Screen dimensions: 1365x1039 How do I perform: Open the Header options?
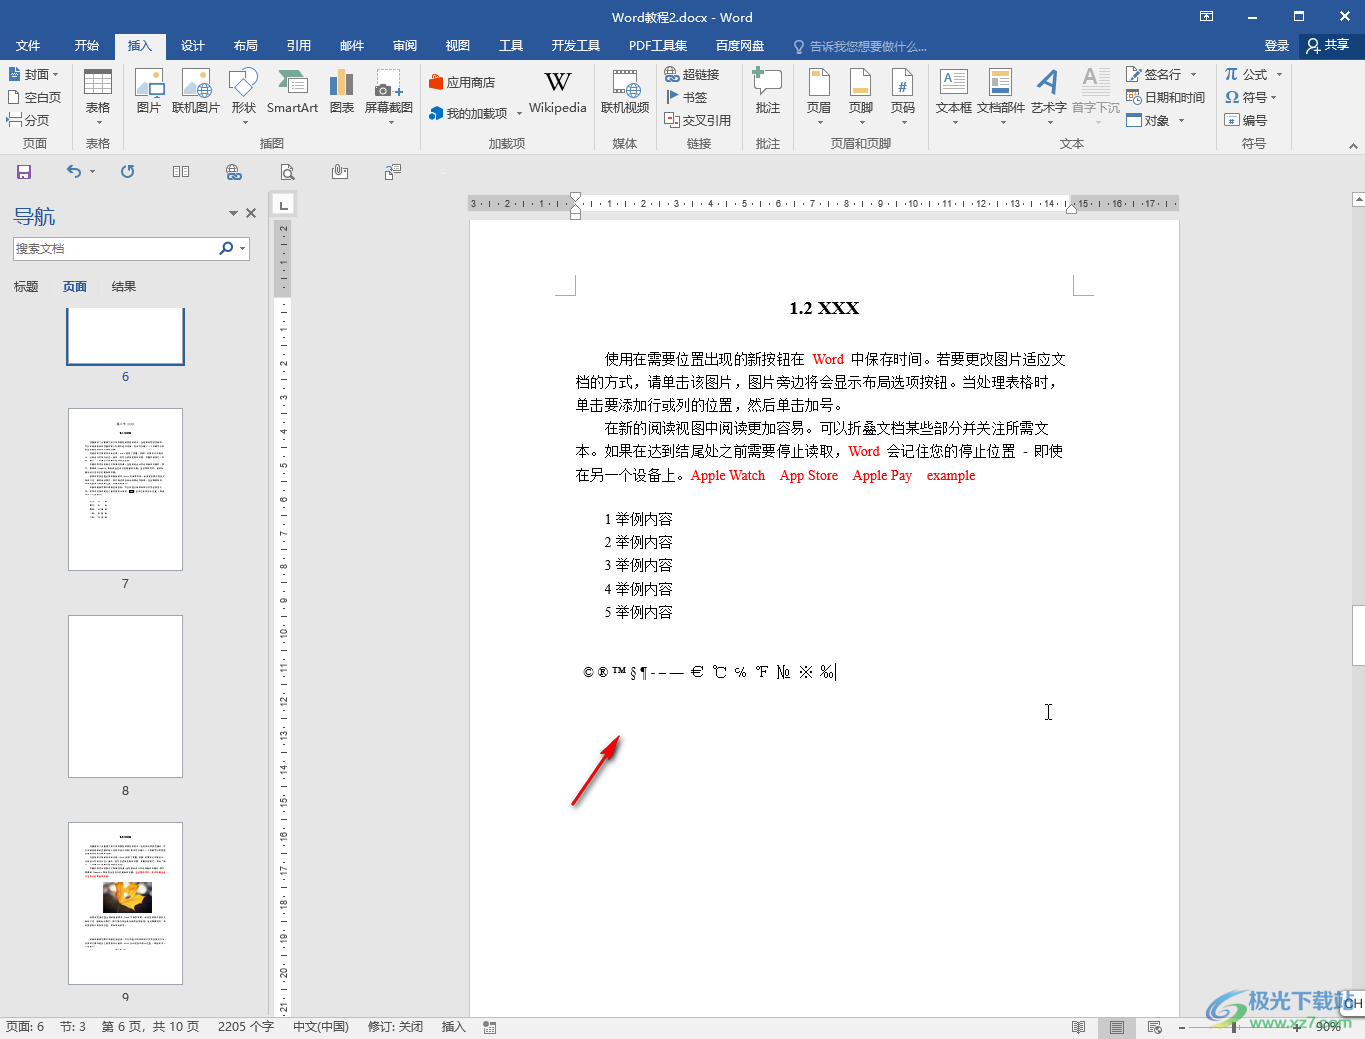819,95
